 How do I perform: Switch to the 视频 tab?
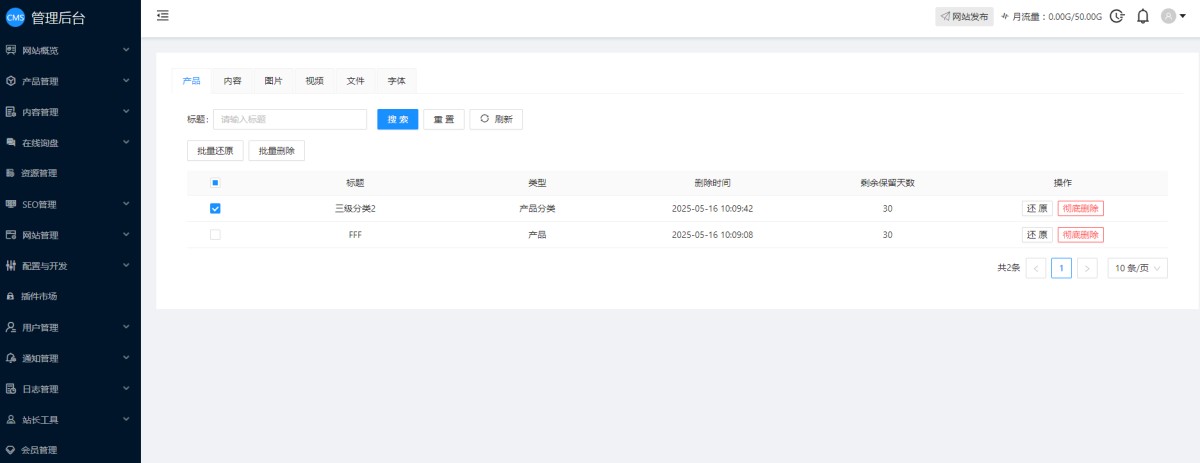click(314, 81)
